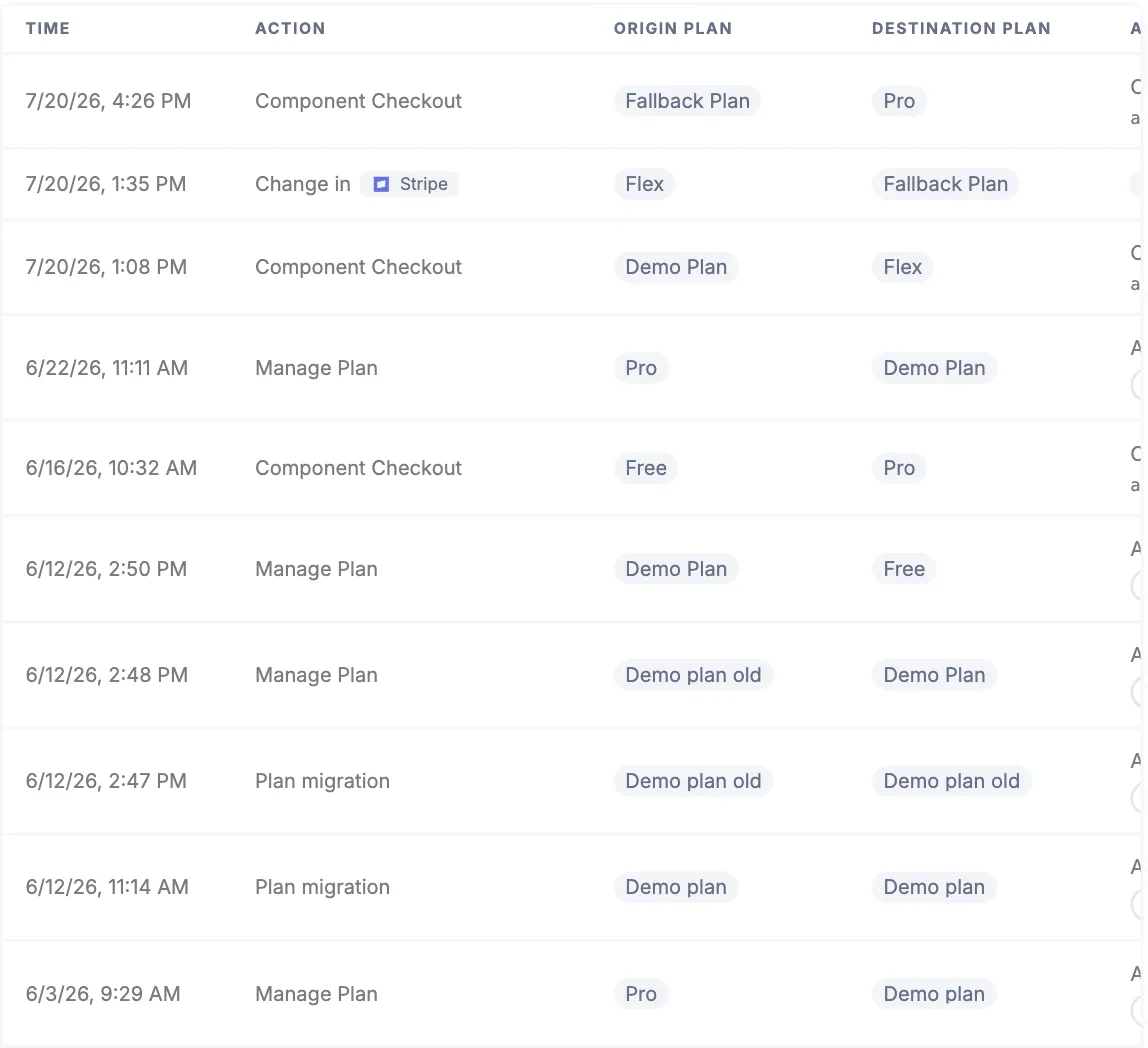1148x1048 pixels.
Task: Click the TIME column header
Action: coord(48,29)
